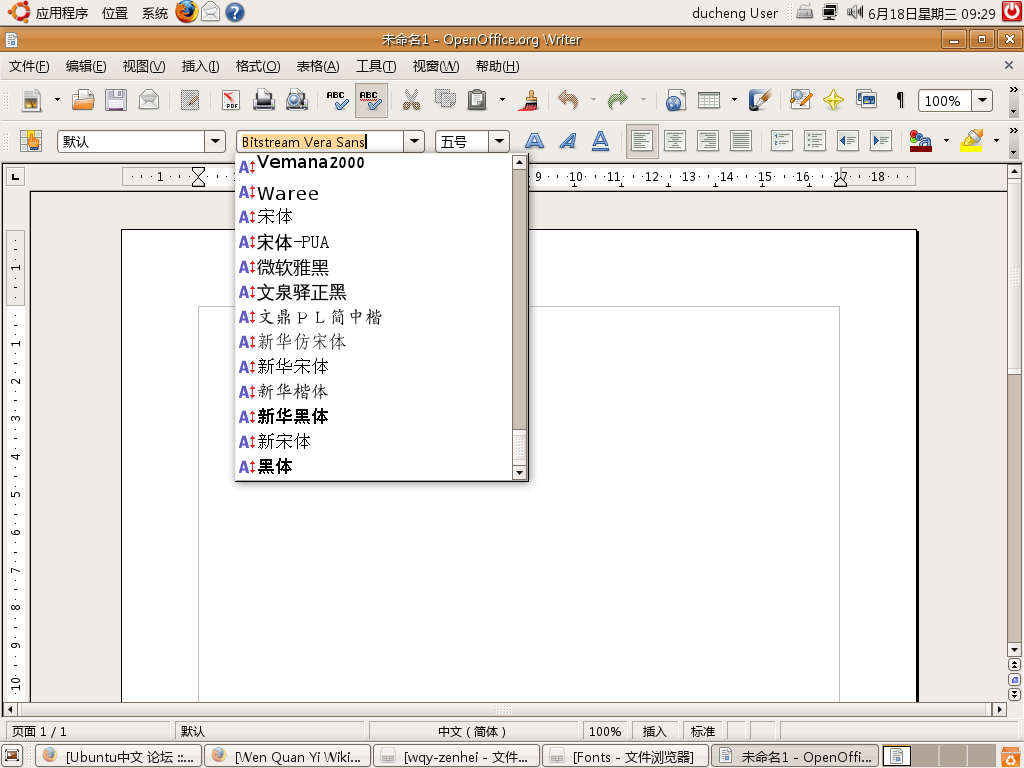Show Draw Functions toolbar
This screenshot has width=1024, height=768.
(759, 101)
